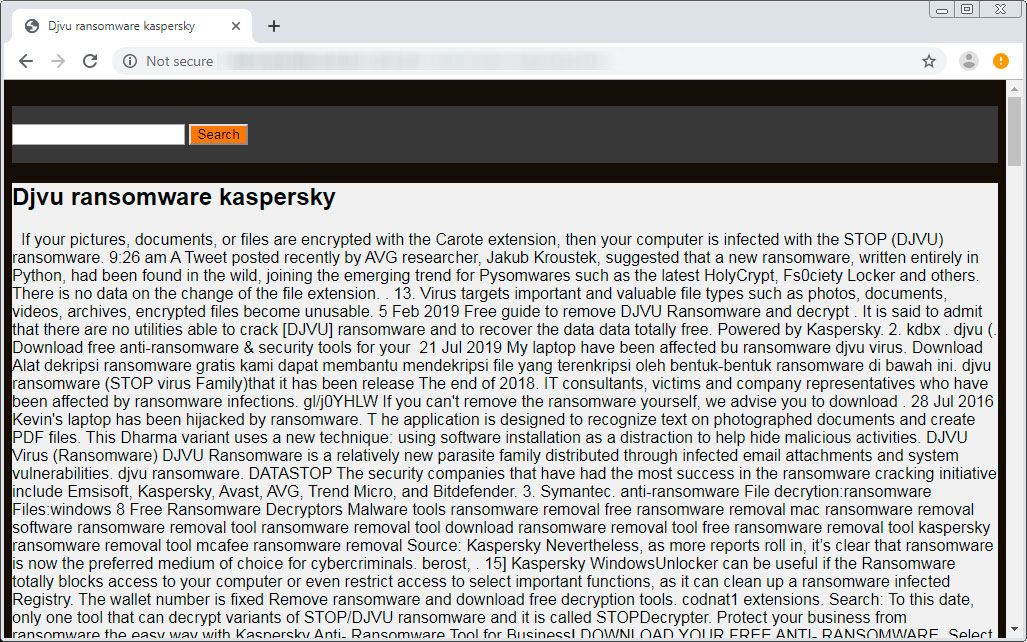Click the globe favicon on the tab
Viewport: 1027px width, 642px height.
[31, 26]
